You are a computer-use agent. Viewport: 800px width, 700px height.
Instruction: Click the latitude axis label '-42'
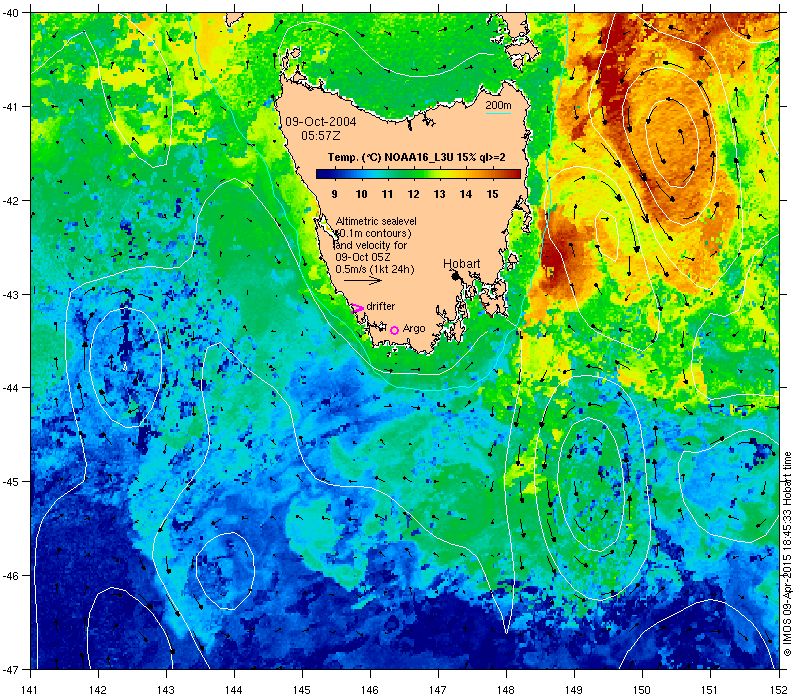click(10, 201)
